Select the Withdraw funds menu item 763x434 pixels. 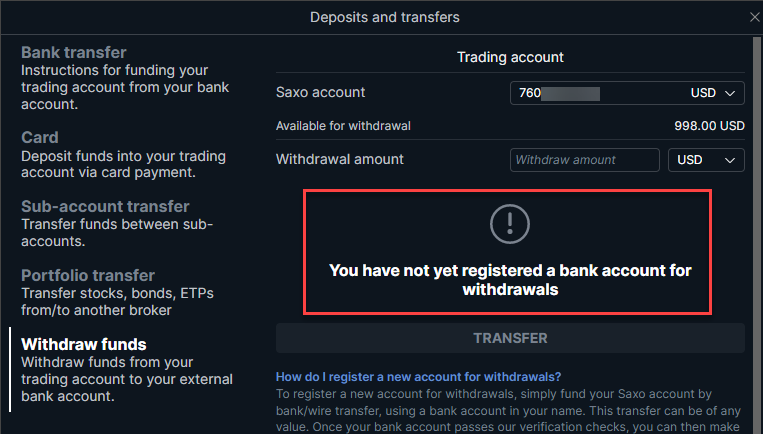click(x=127, y=370)
